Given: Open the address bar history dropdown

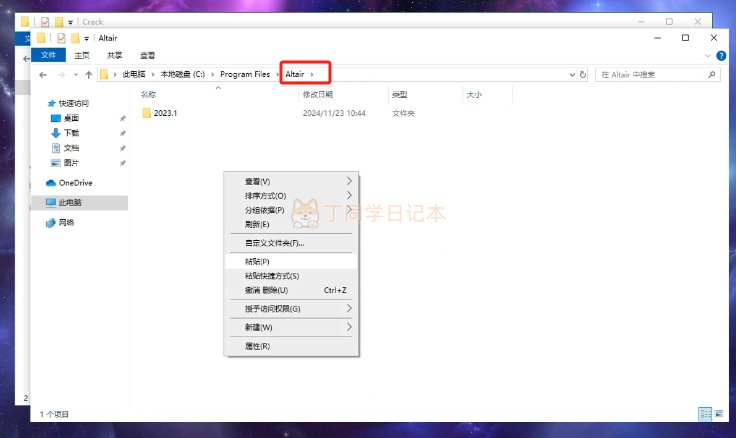Looking at the screenshot, I should [x=569, y=75].
